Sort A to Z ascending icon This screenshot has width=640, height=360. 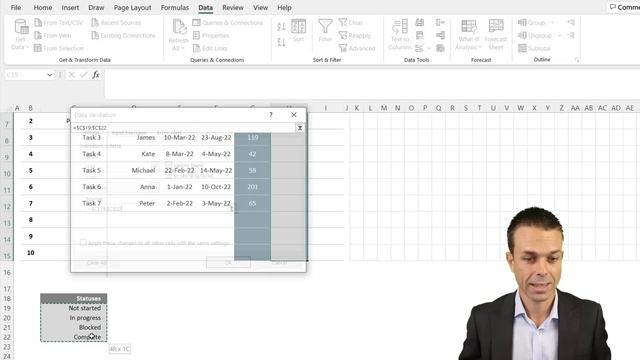point(281,27)
